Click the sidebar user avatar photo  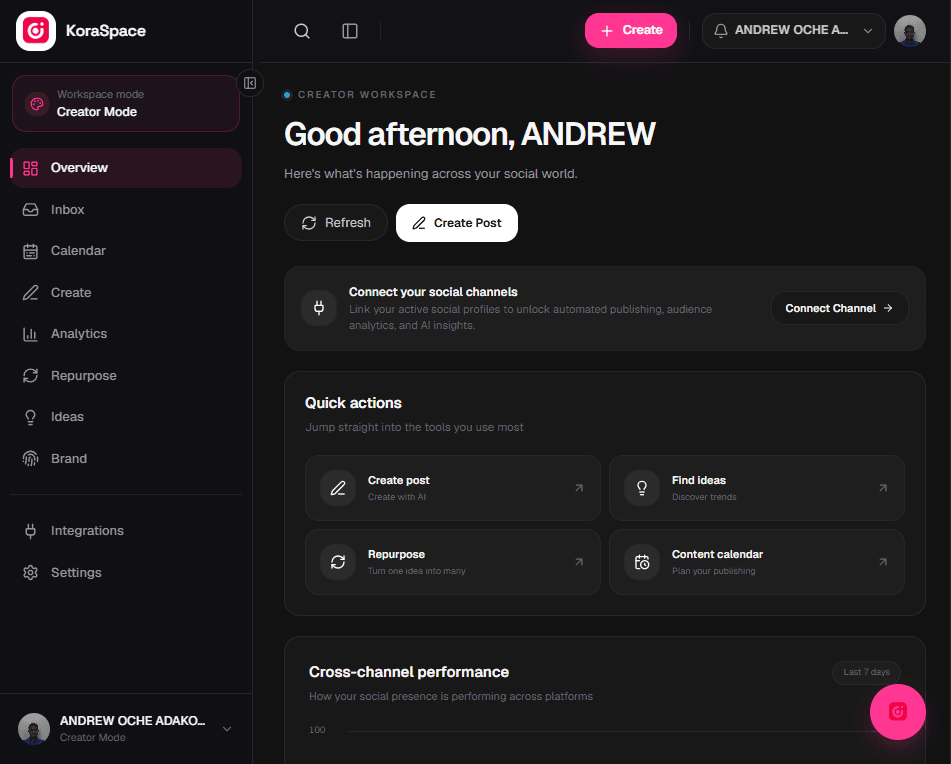point(34,729)
